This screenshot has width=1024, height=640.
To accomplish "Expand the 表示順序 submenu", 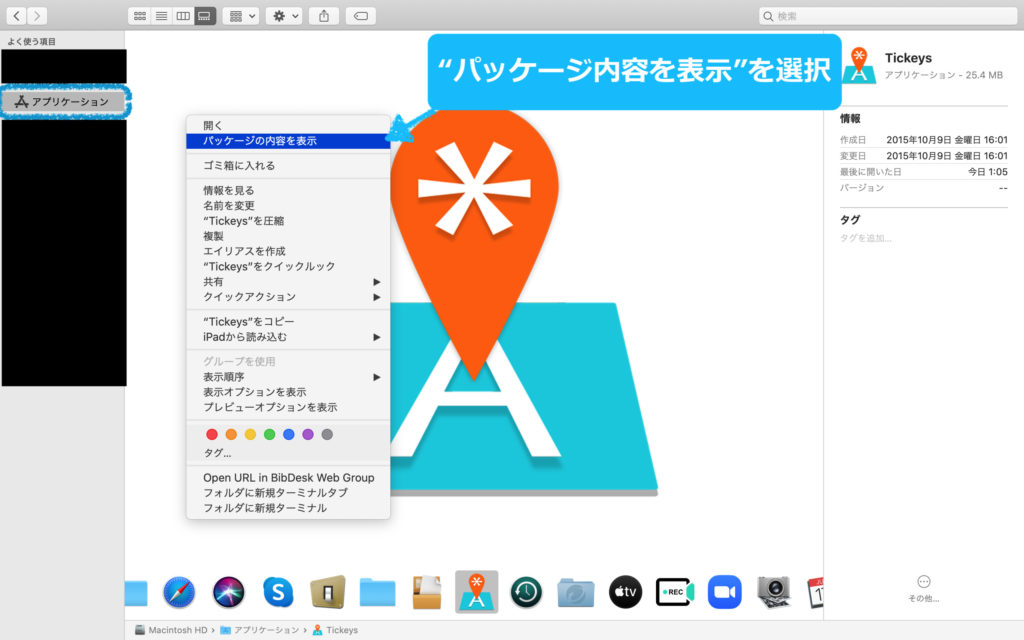I will click(288, 377).
